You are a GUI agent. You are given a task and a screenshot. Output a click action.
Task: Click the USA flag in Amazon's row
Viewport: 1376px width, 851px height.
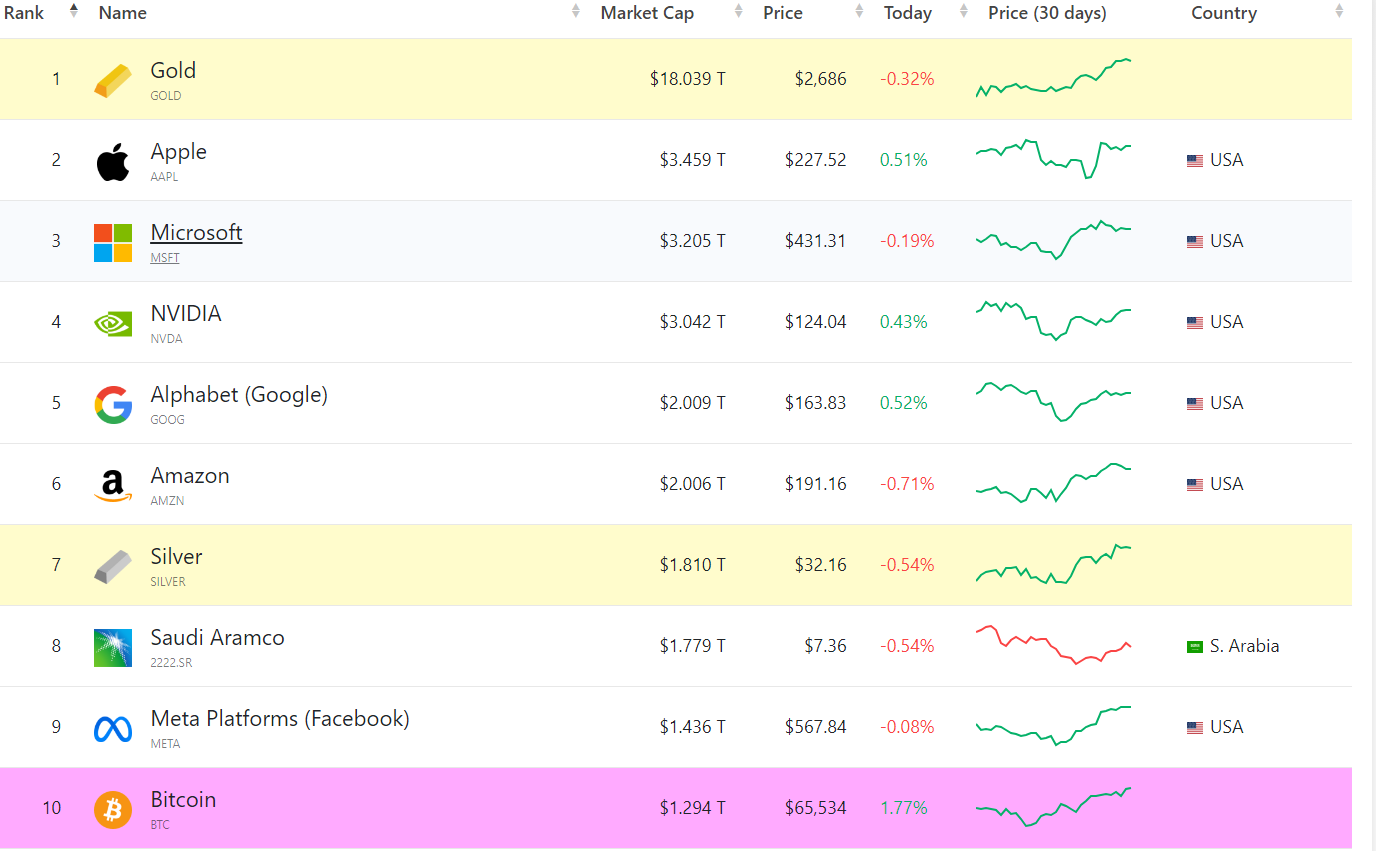click(x=1195, y=485)
